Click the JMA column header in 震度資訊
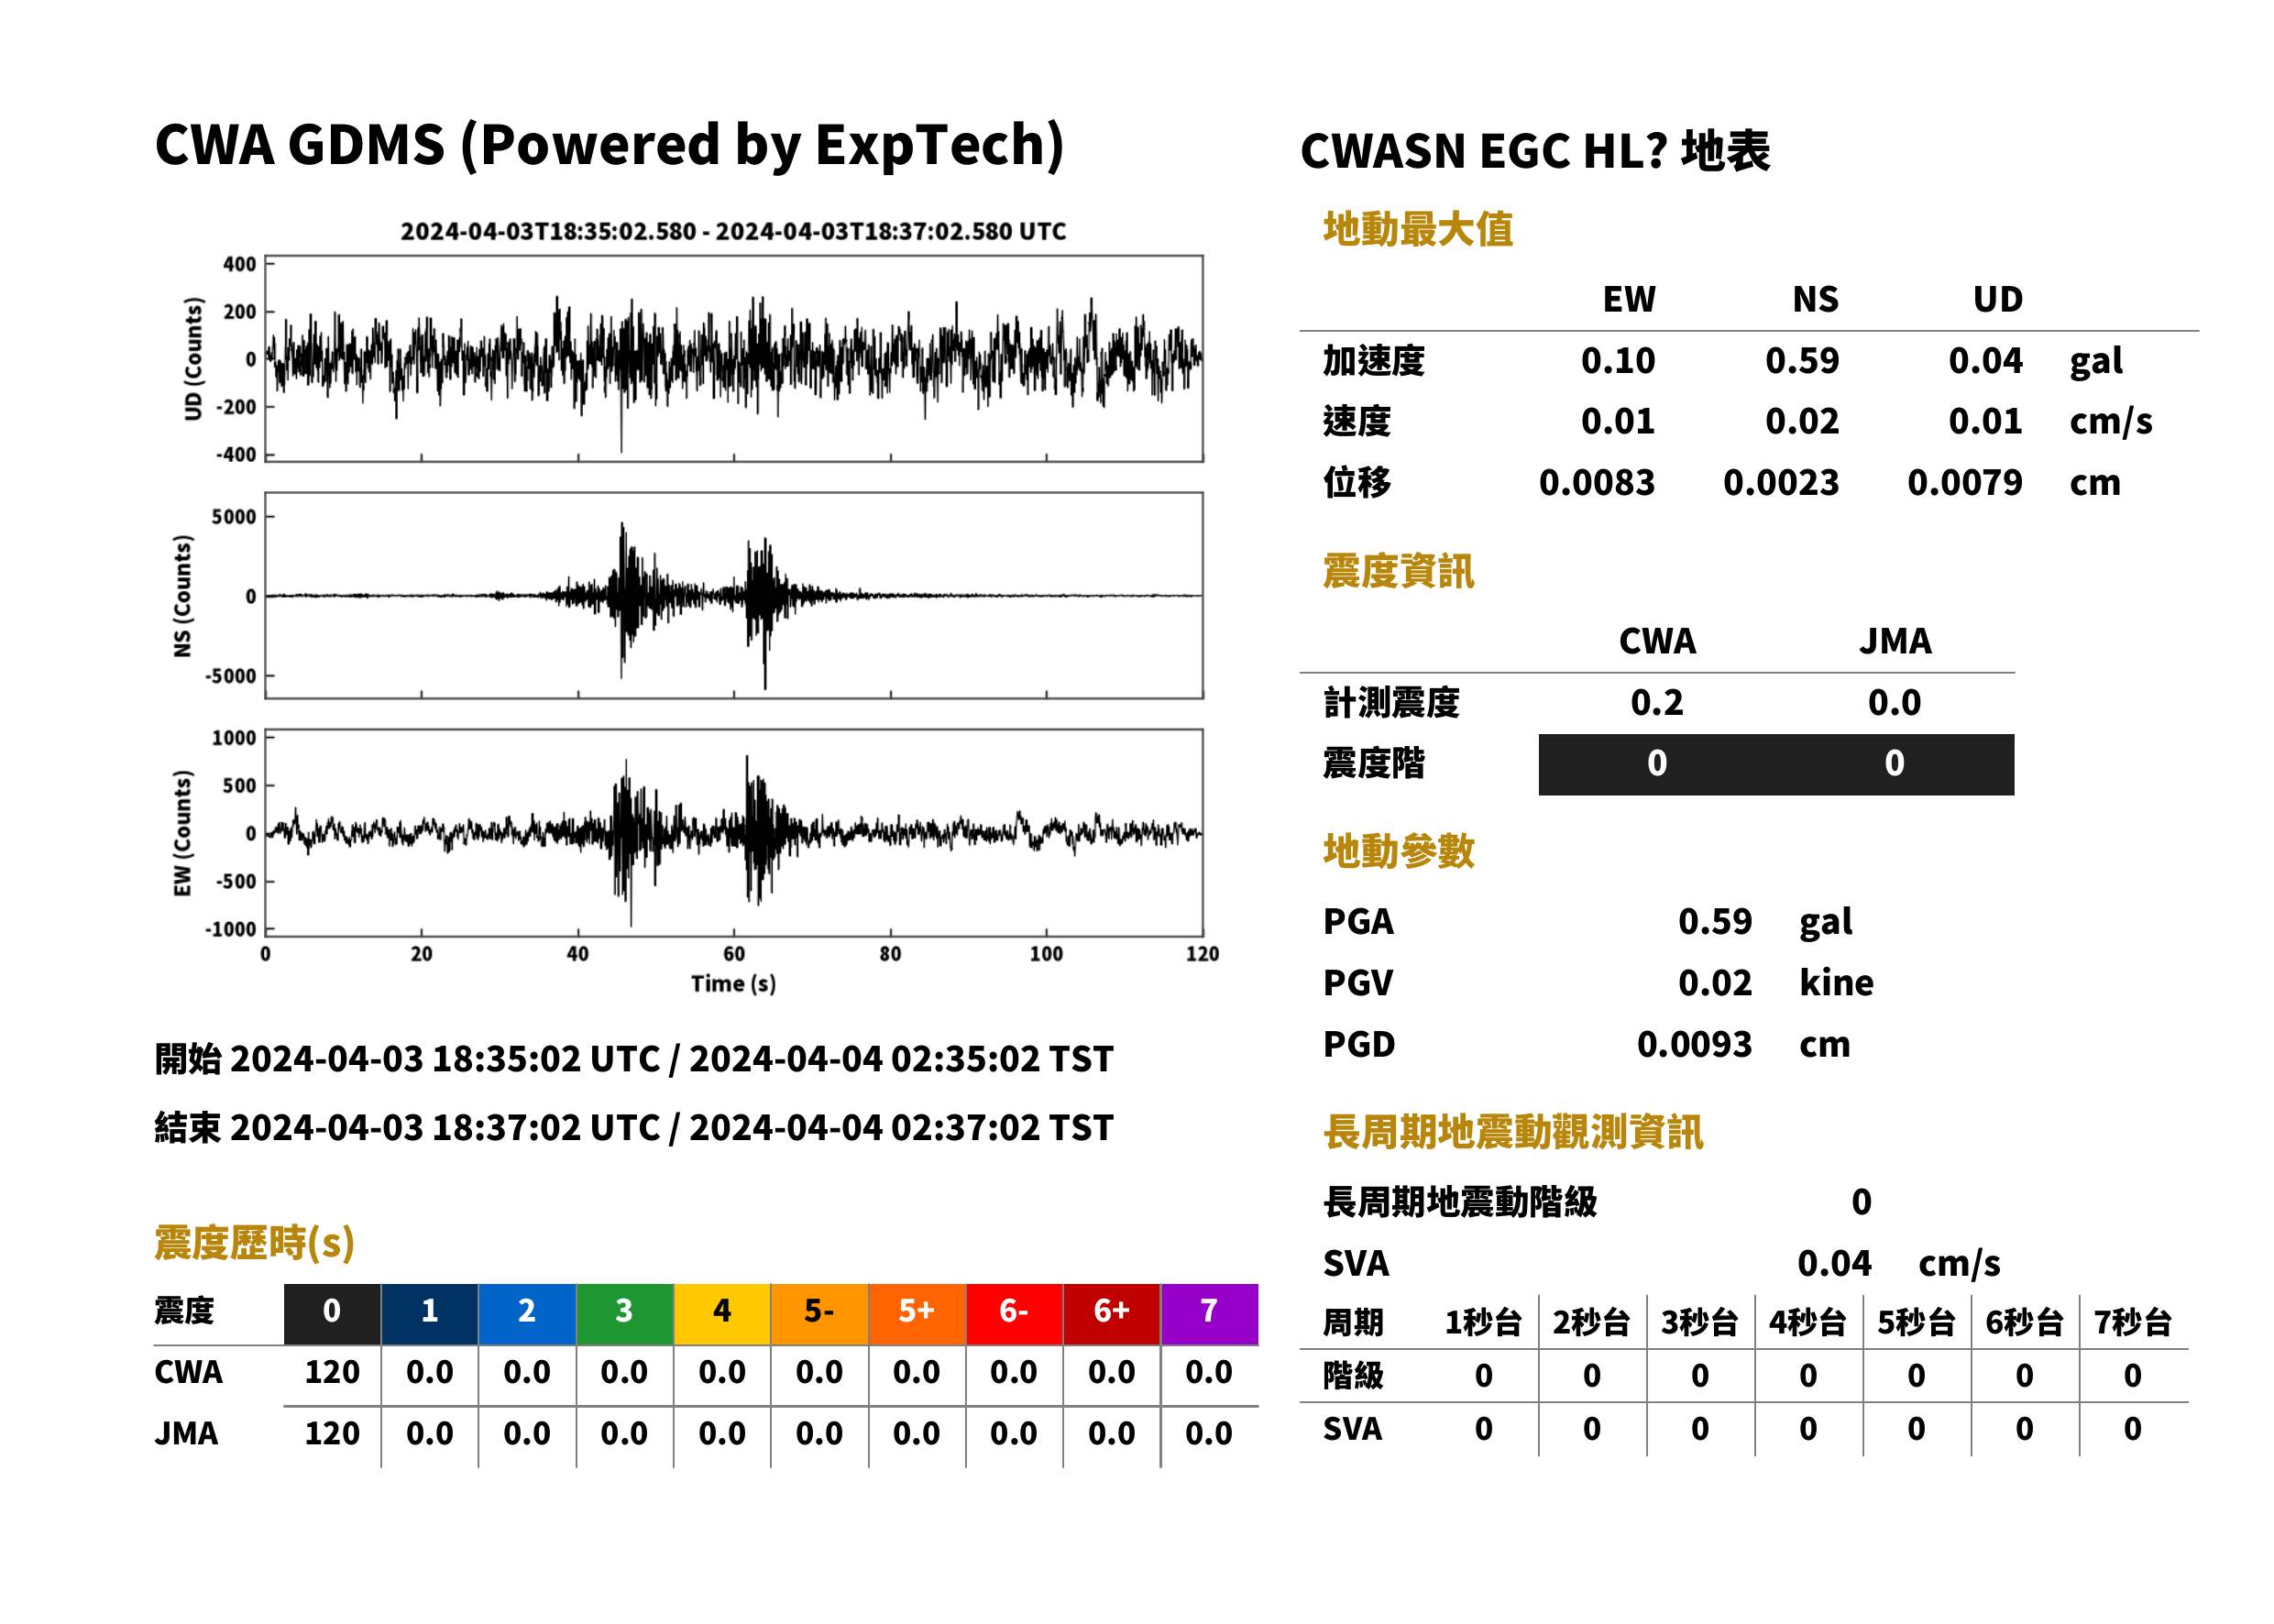The width and height of the screenshot is (2274, 1624). pos(1895,641)
